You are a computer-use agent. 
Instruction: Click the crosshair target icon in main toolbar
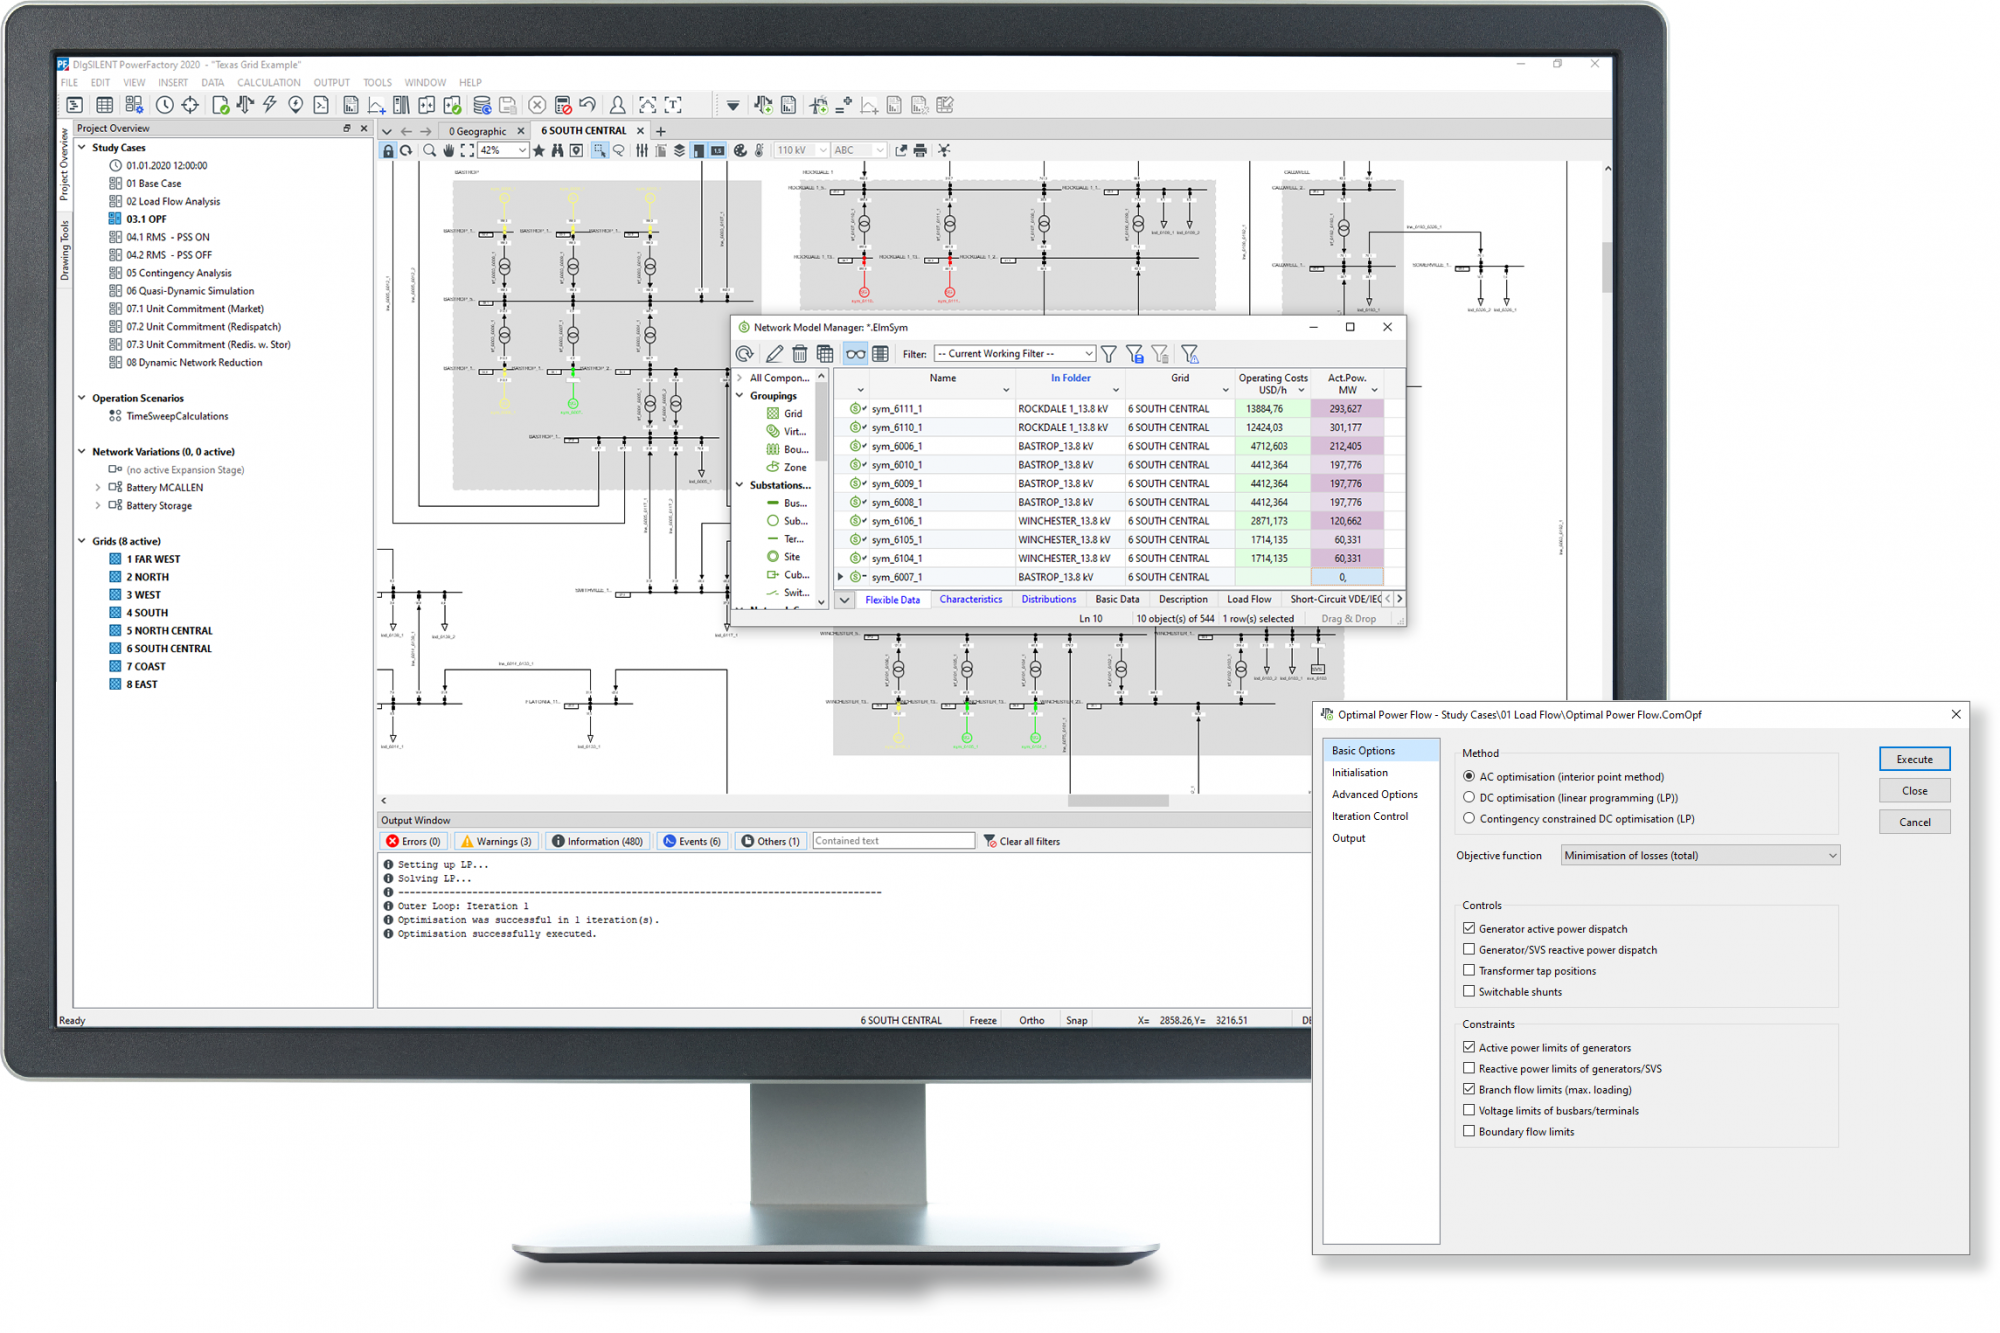pyautogui.click(x=190, y=105)
